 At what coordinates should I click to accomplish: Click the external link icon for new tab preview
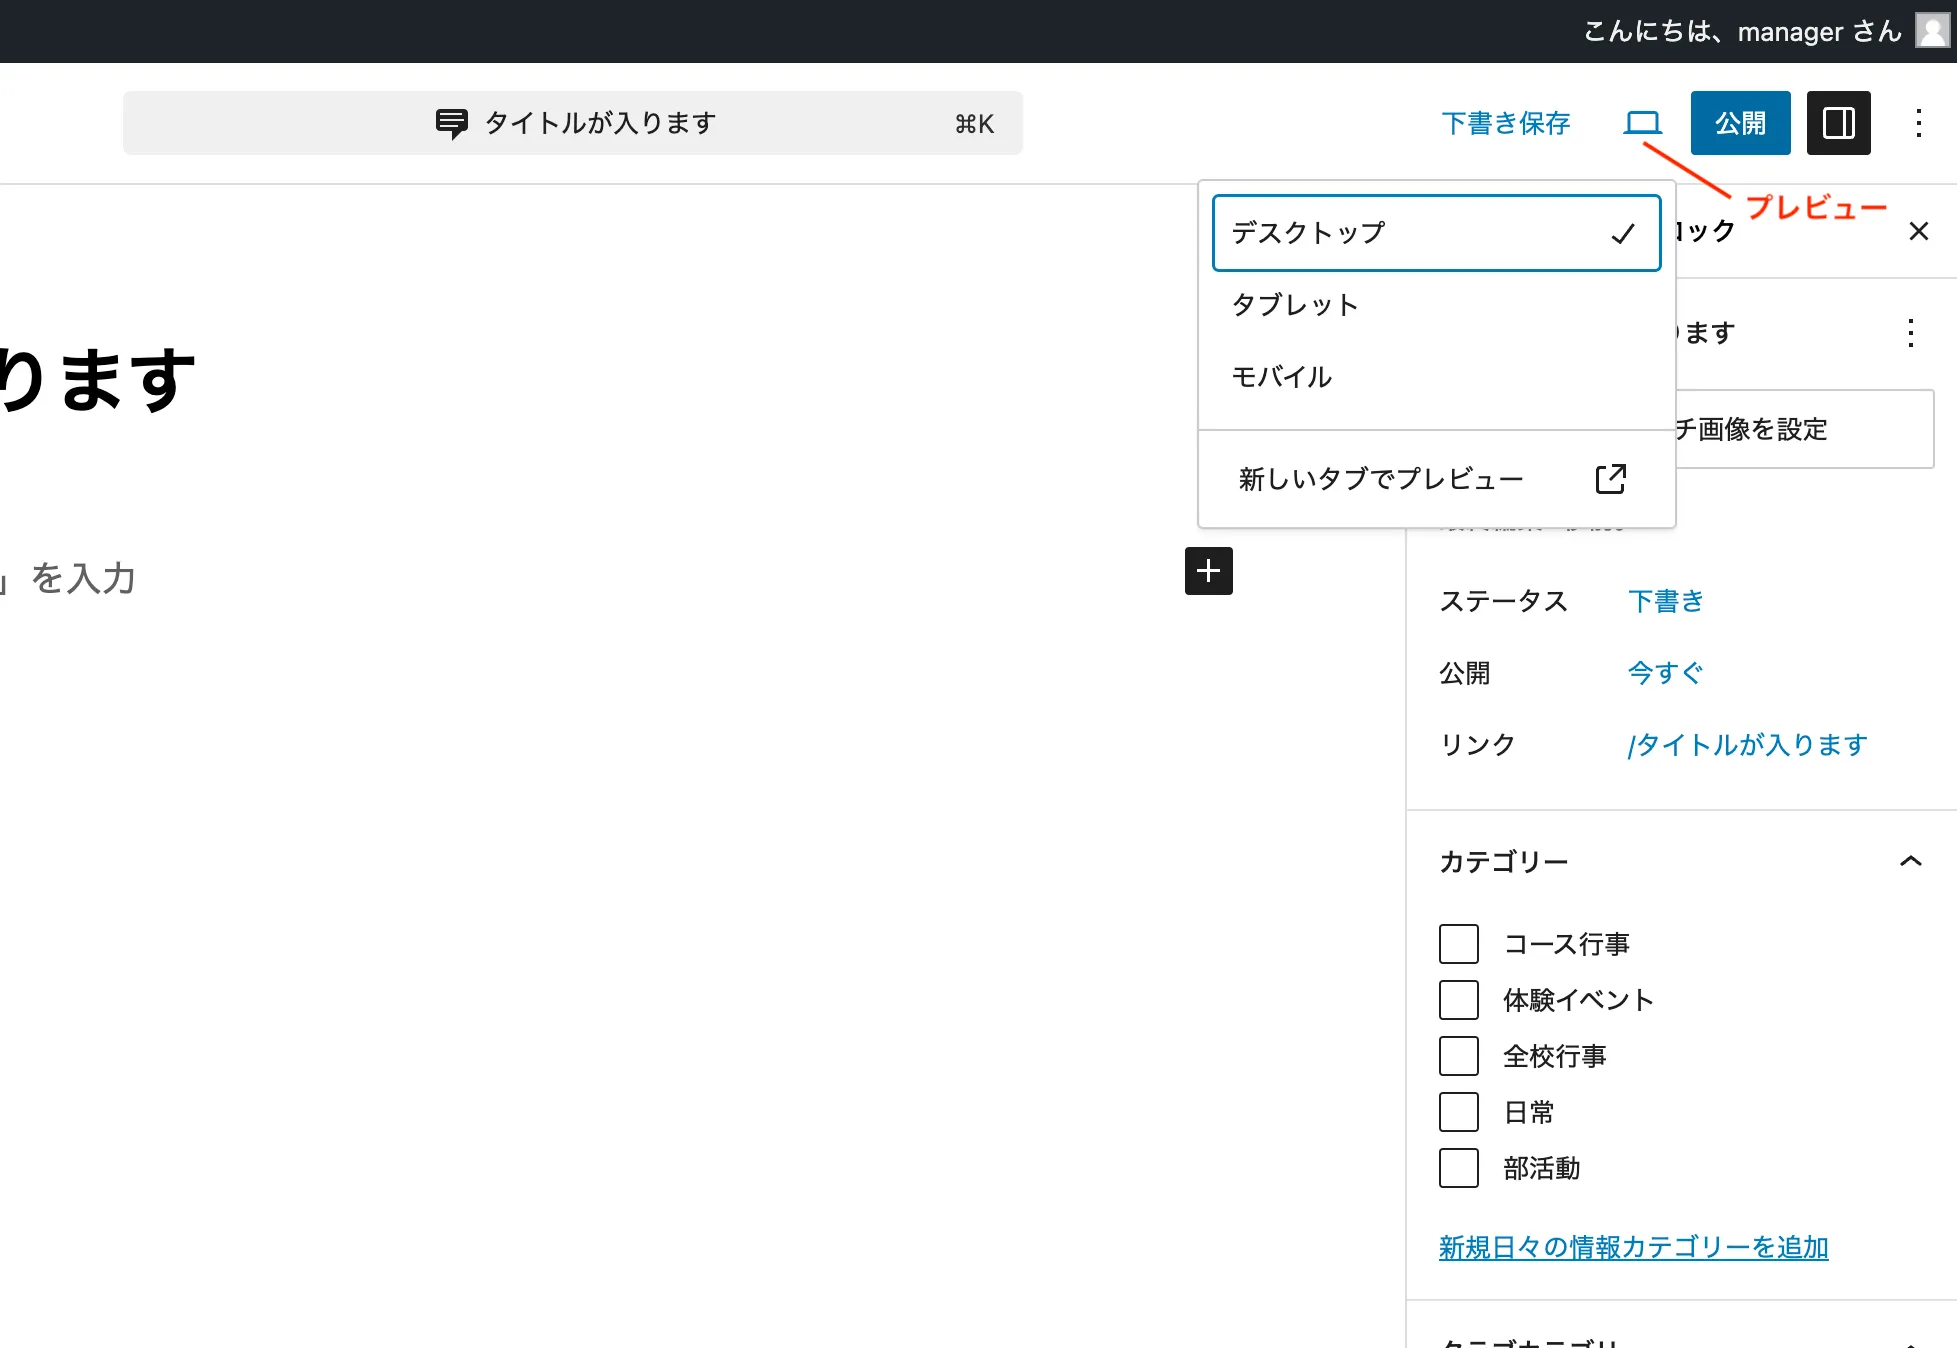(x=1610, y=479)
